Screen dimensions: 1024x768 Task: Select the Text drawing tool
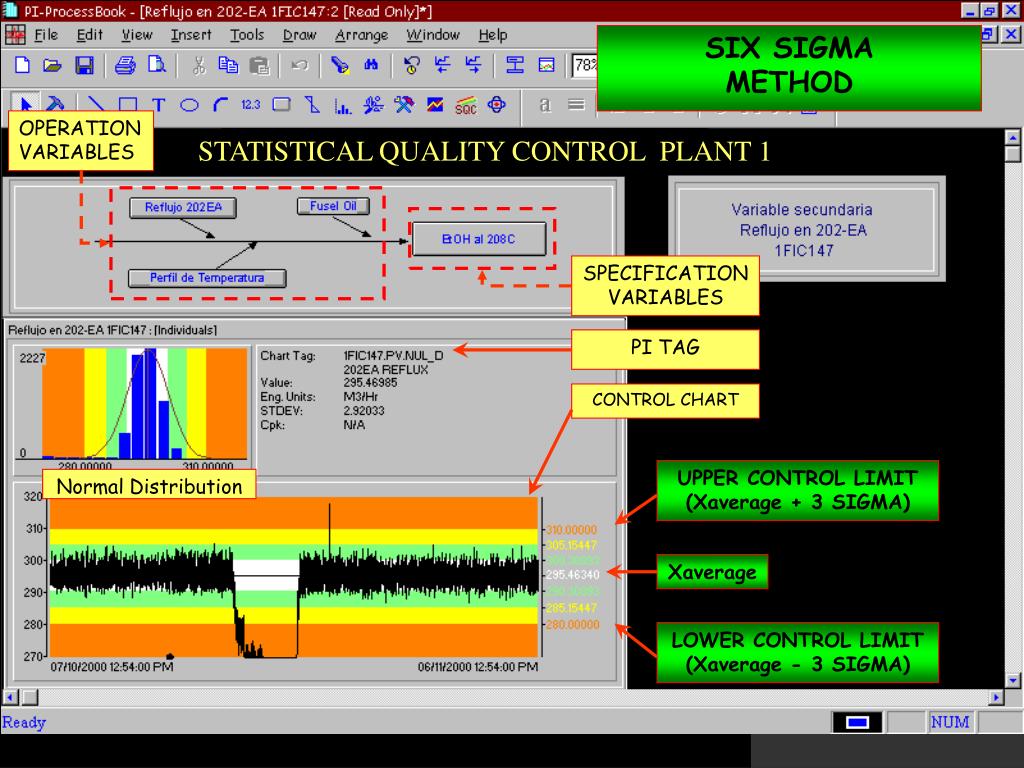pos(157,105)
